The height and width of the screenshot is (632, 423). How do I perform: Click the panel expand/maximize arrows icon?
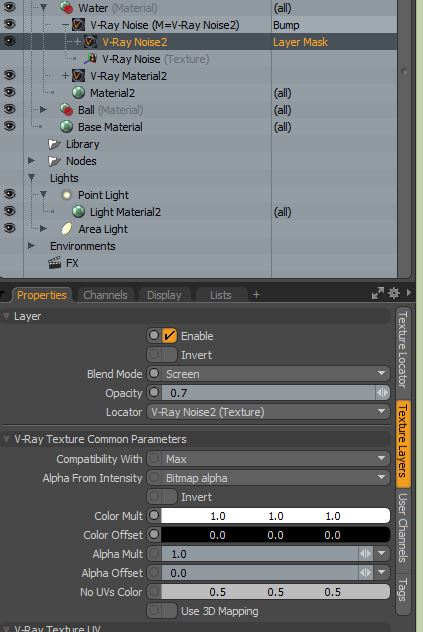click(377, 293)
